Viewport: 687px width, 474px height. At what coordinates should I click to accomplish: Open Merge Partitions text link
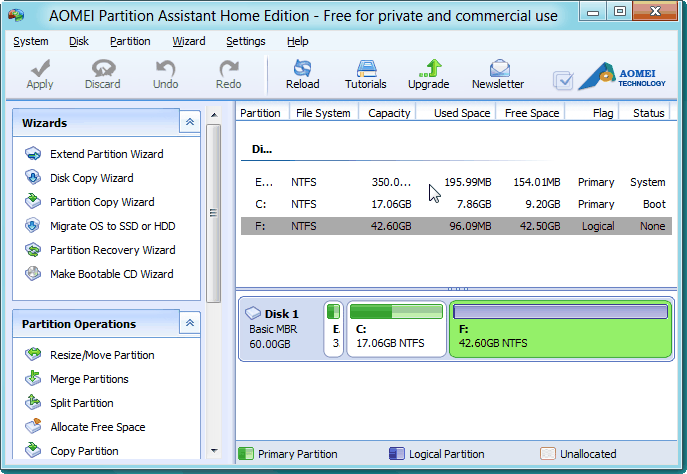coord(89,378)
